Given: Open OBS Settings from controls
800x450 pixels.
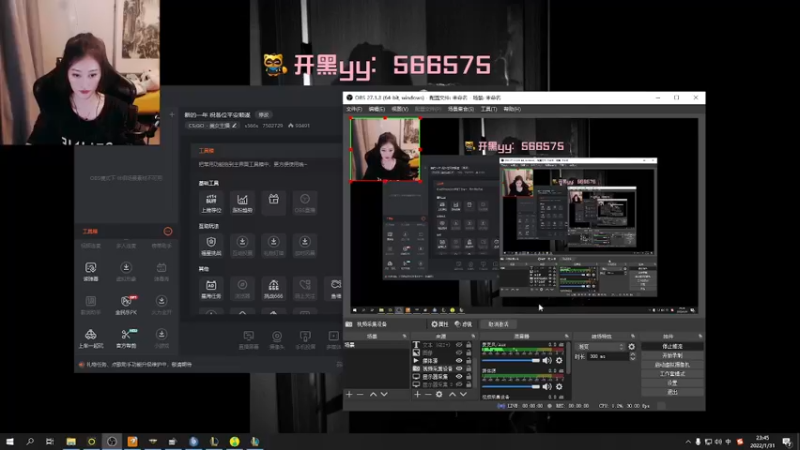Looking at the screenshot, I should coord(672,383).
